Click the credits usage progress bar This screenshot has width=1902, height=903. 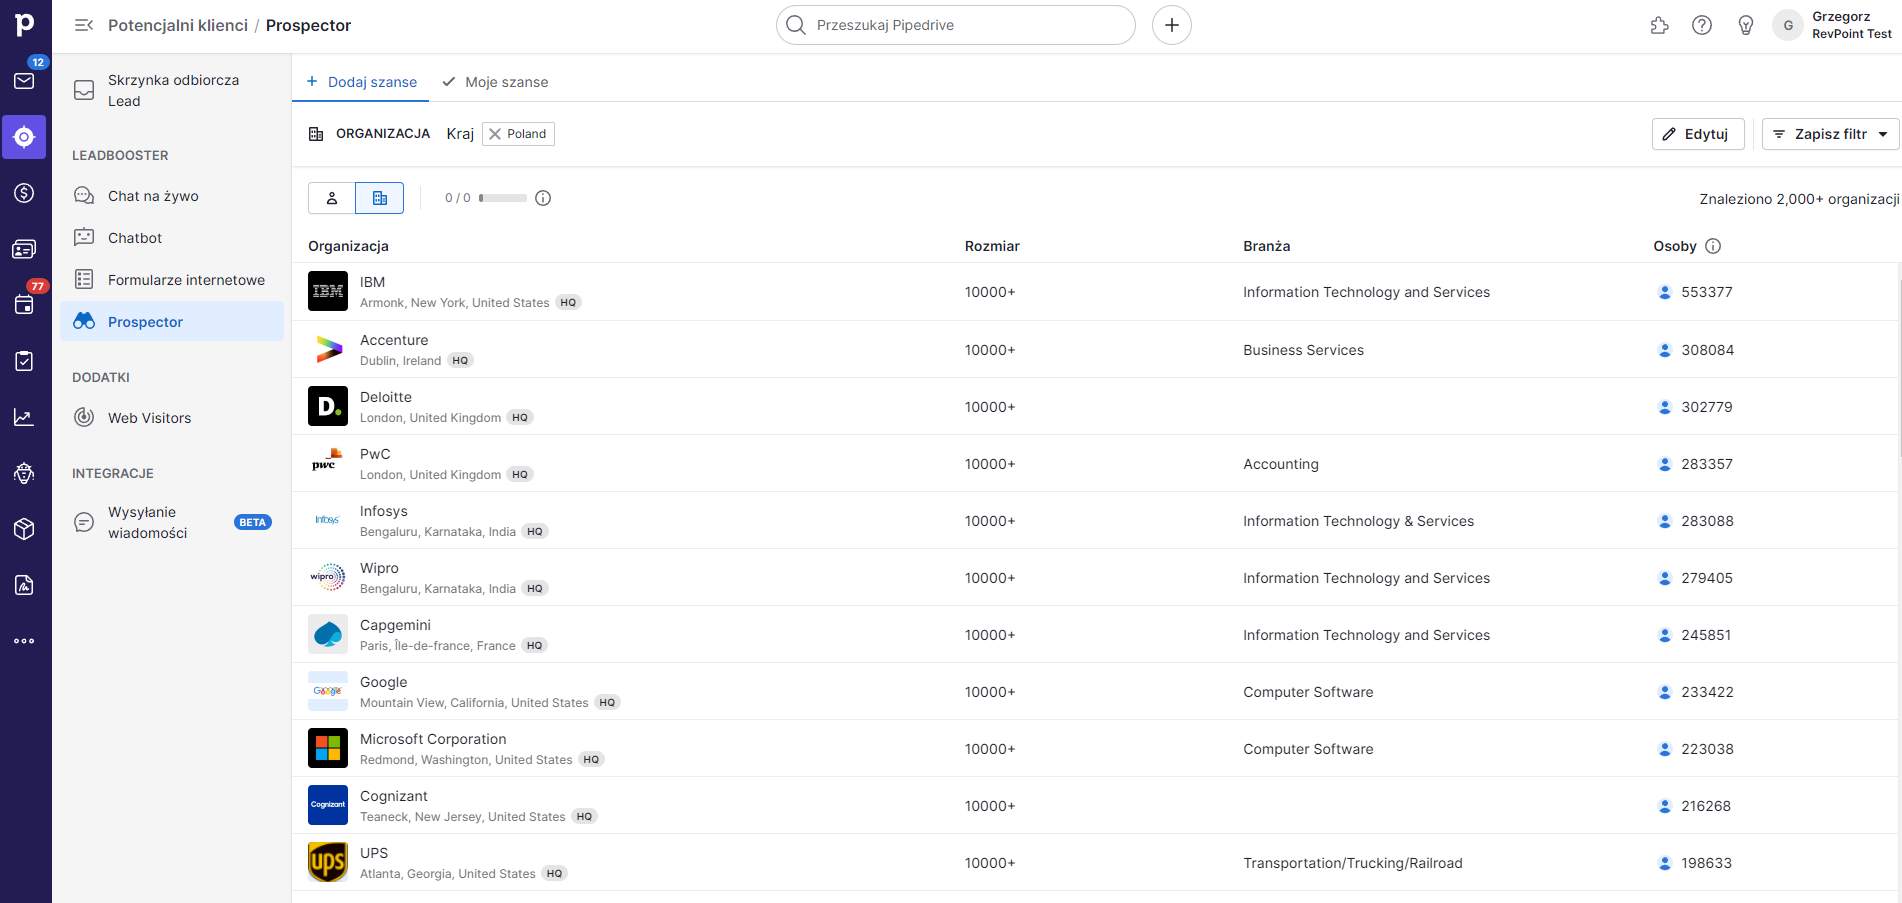(x=503, y=198)
